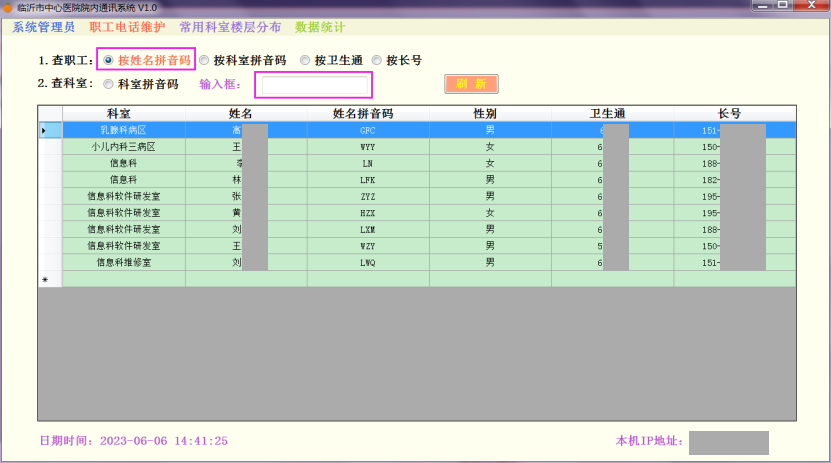Sort table by 姓名拼音码 column header
The image size is (831, 463).
[x=367, y=113]
